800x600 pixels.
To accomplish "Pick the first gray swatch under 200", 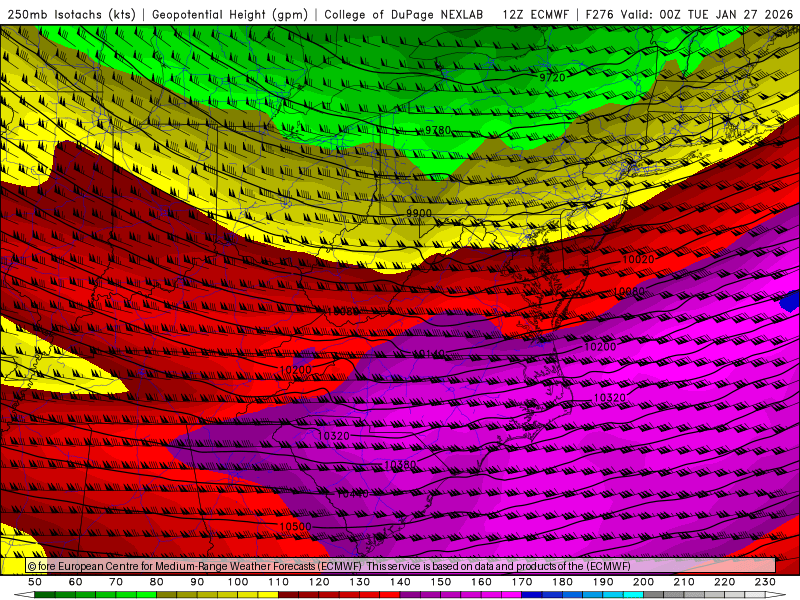I will (x=654, y=595).
